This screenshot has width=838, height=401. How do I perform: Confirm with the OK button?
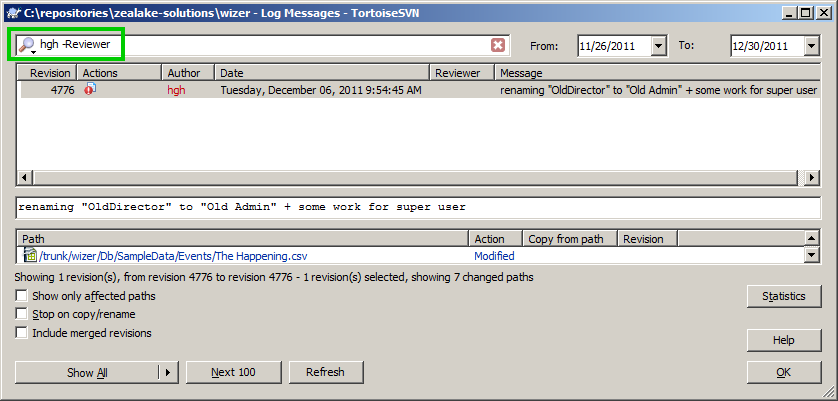(x=783, y=373)
